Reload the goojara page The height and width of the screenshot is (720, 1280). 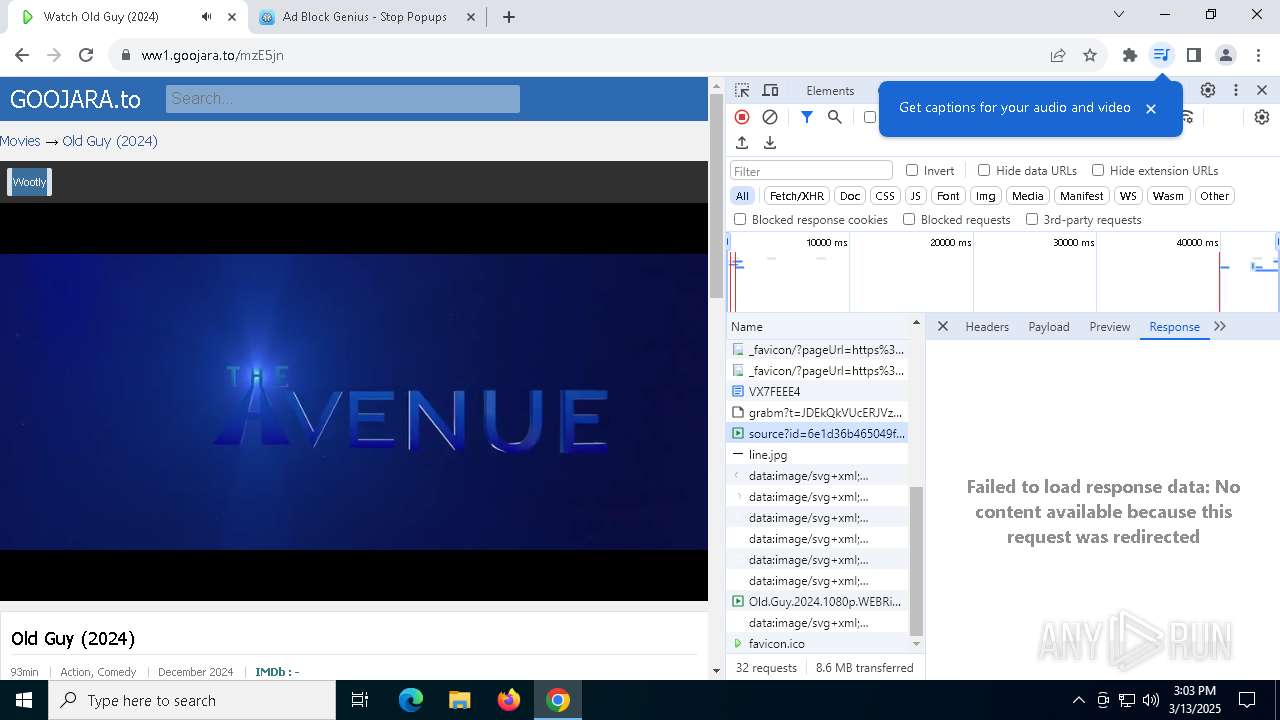coord(86,55)
